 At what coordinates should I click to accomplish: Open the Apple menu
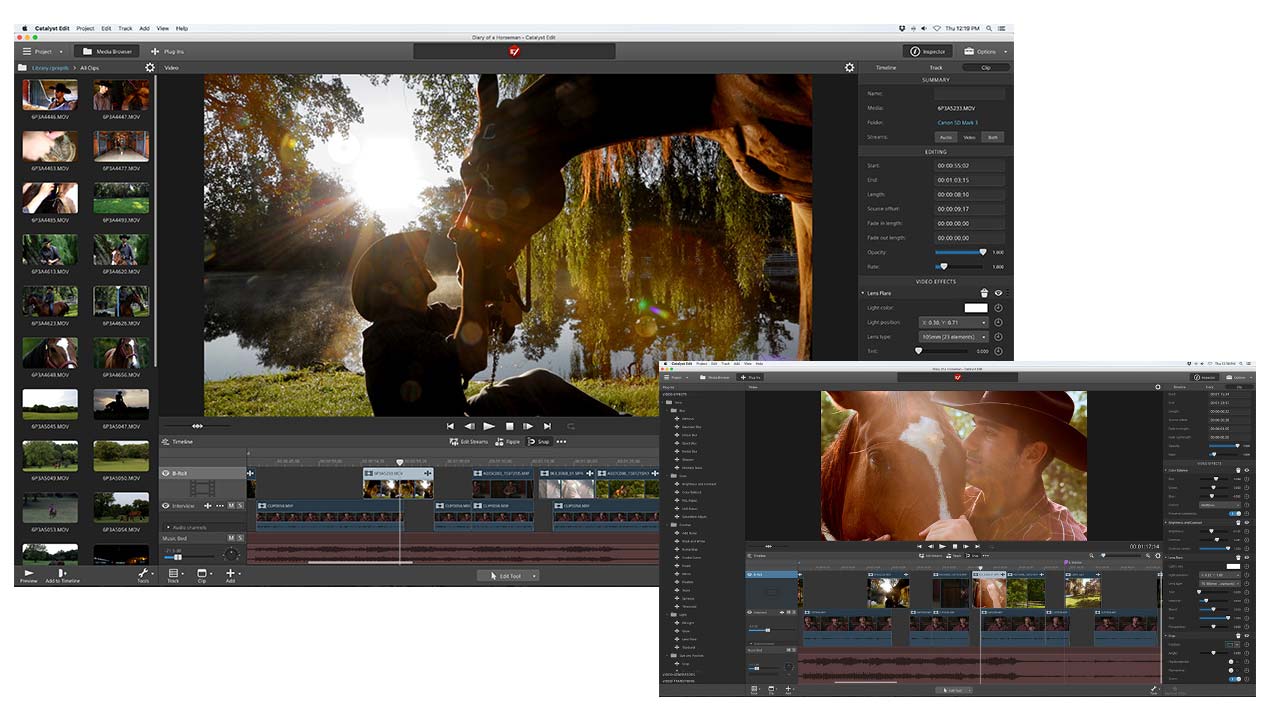point(23,28)
